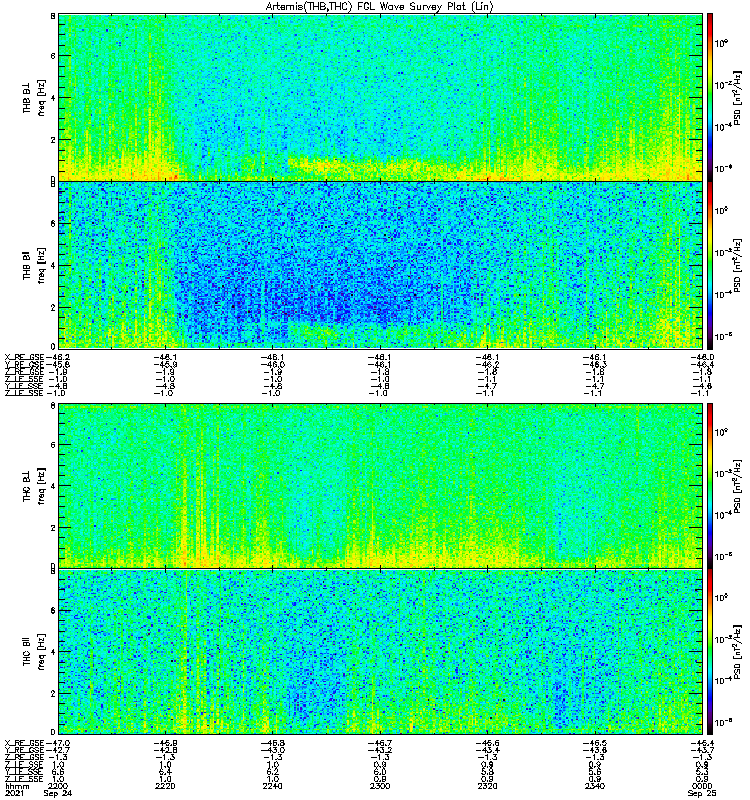This screenshot has width=750, height=800.
Task: Click the 2200 time tick label
Action: tap(58, 786)
